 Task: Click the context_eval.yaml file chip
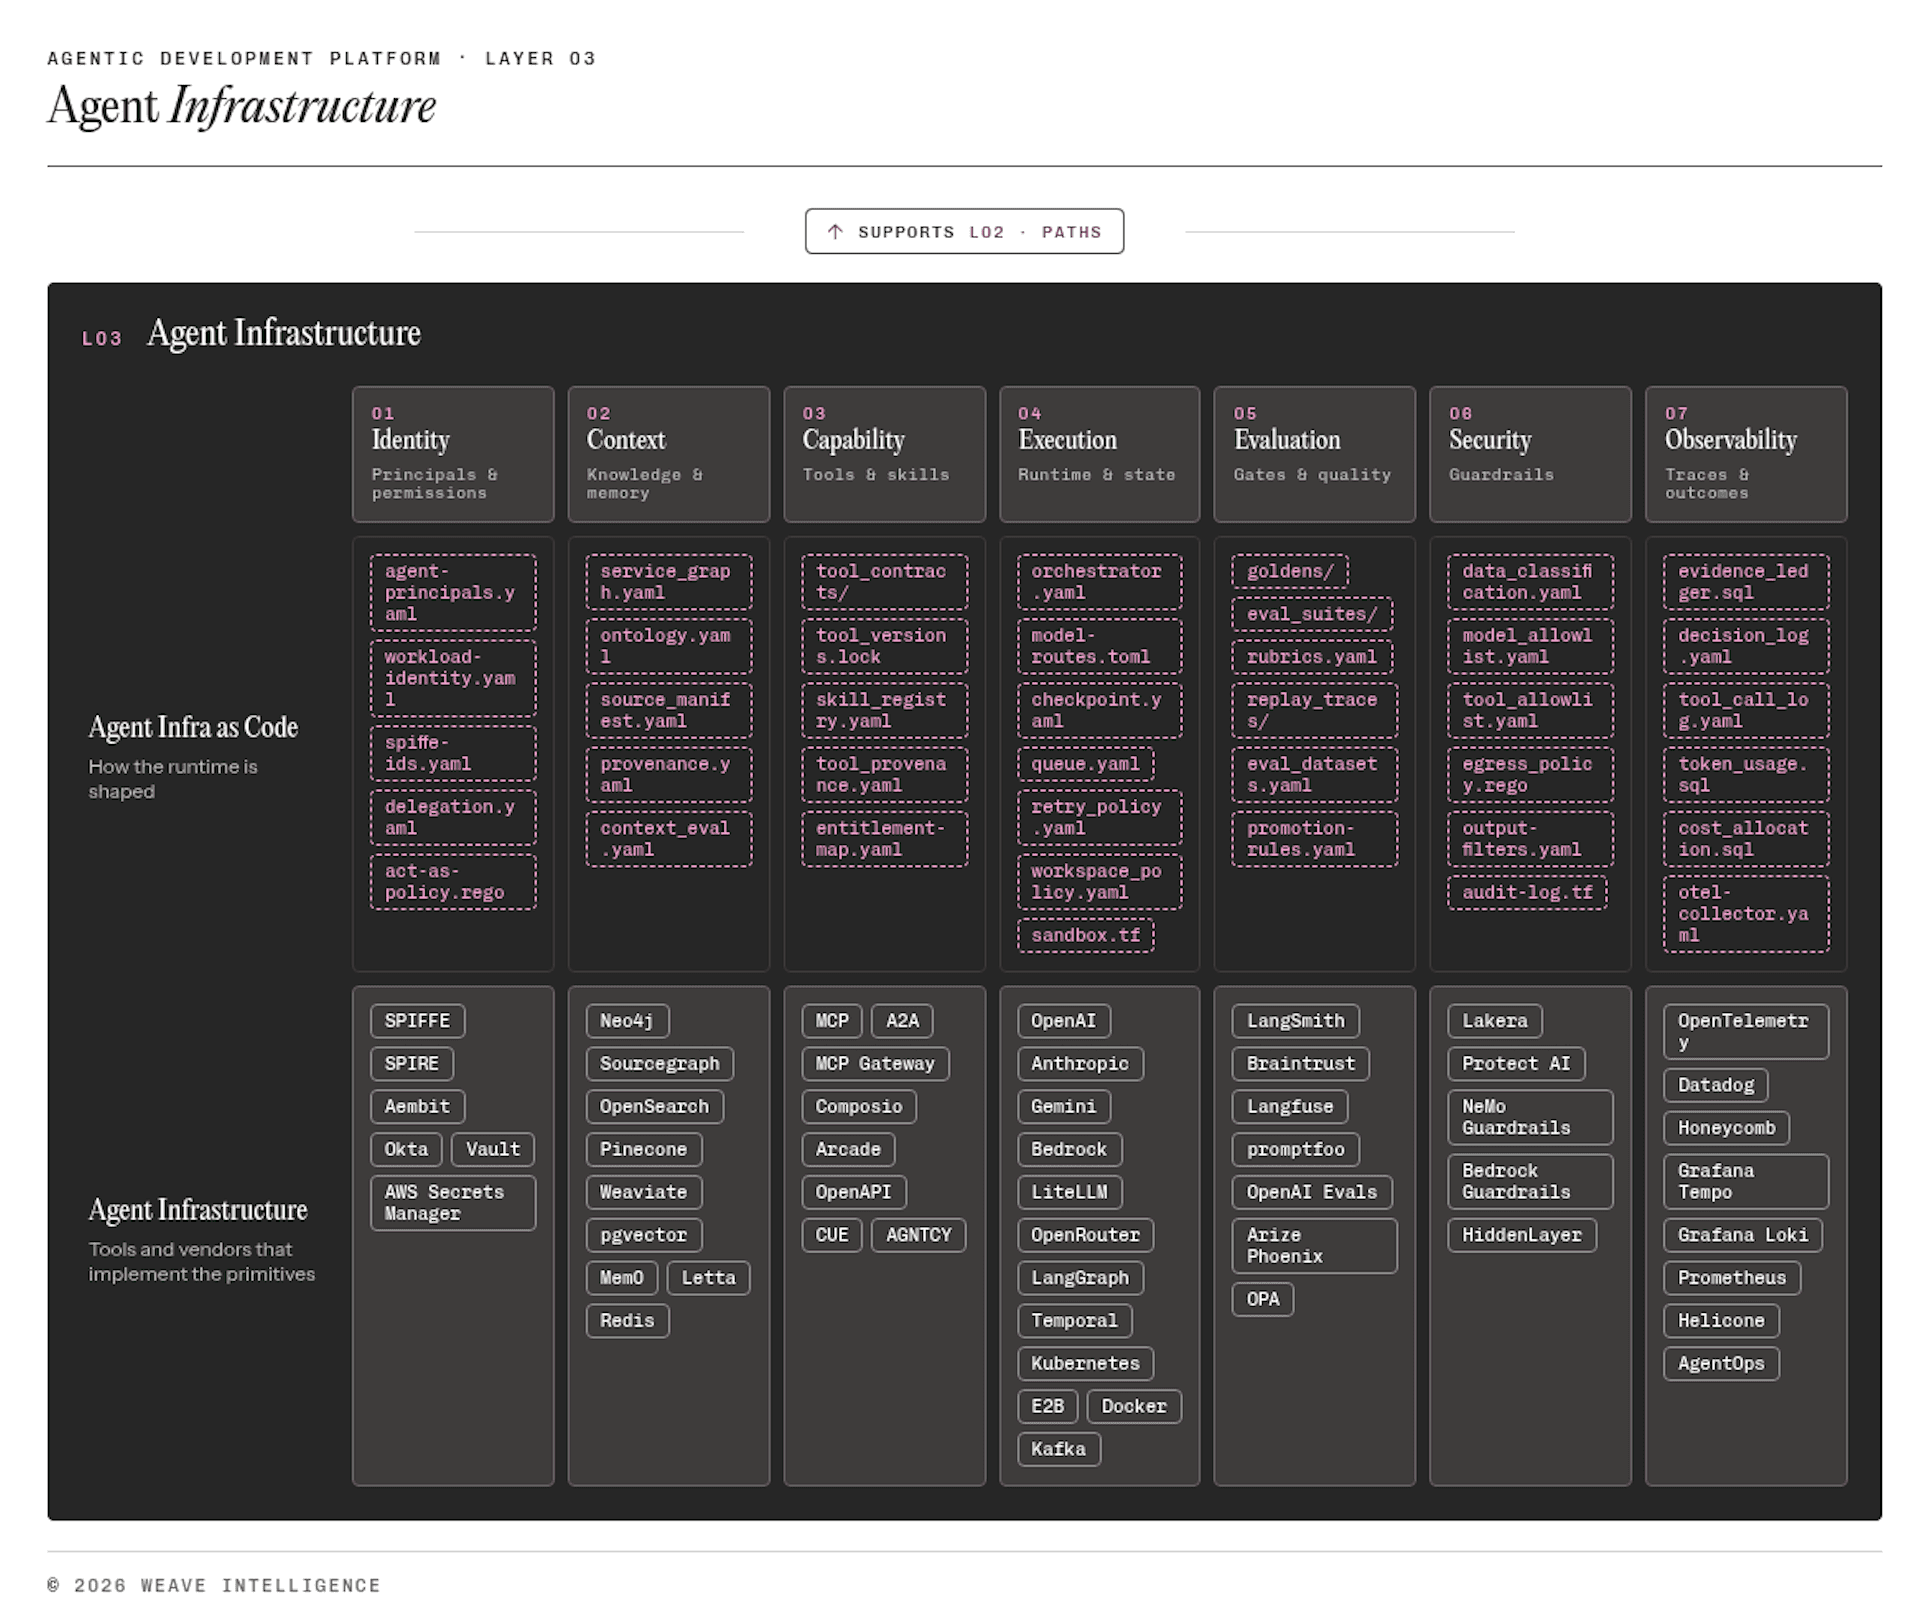(x=669, y=839)
